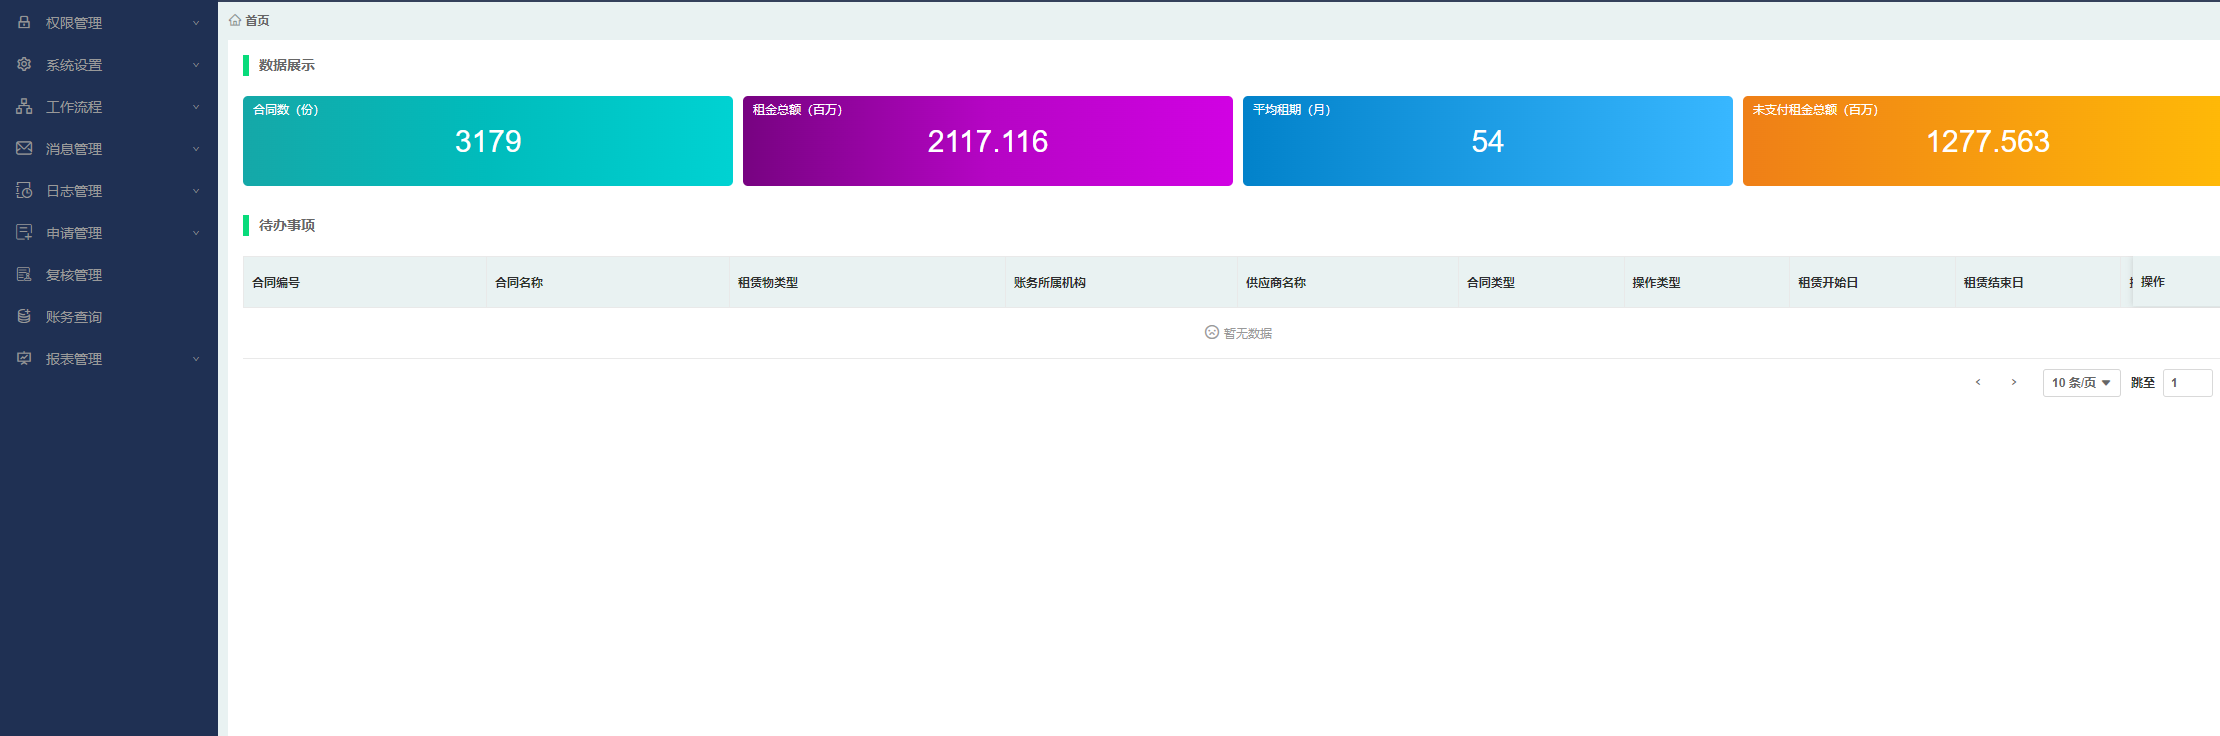Expand the 系统设置 menu chevron
The width and height of the screenshot is (2220, 736).
tap(196, 65)
